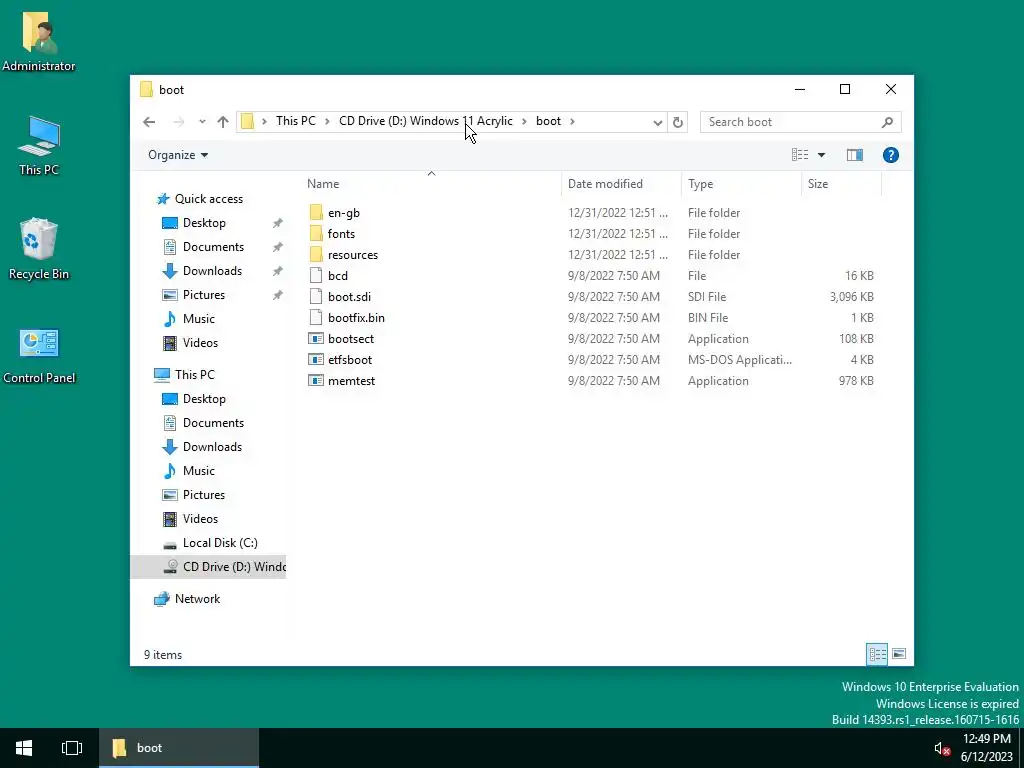This screenshot has width=1024, height=768.
Task: Click CD Drive (D:) breadcrumb segment
Action: pyautogui.click(x=426, y=121)
